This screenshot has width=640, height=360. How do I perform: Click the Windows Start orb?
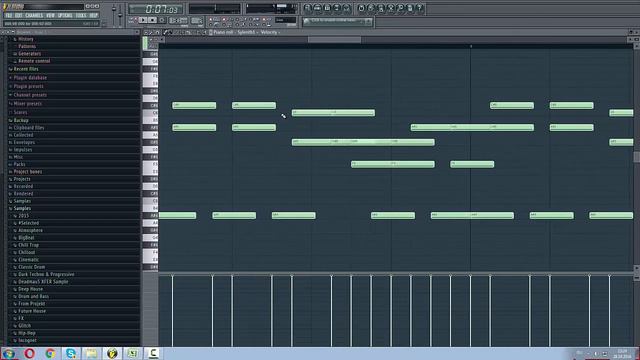[x=9, y=353]
